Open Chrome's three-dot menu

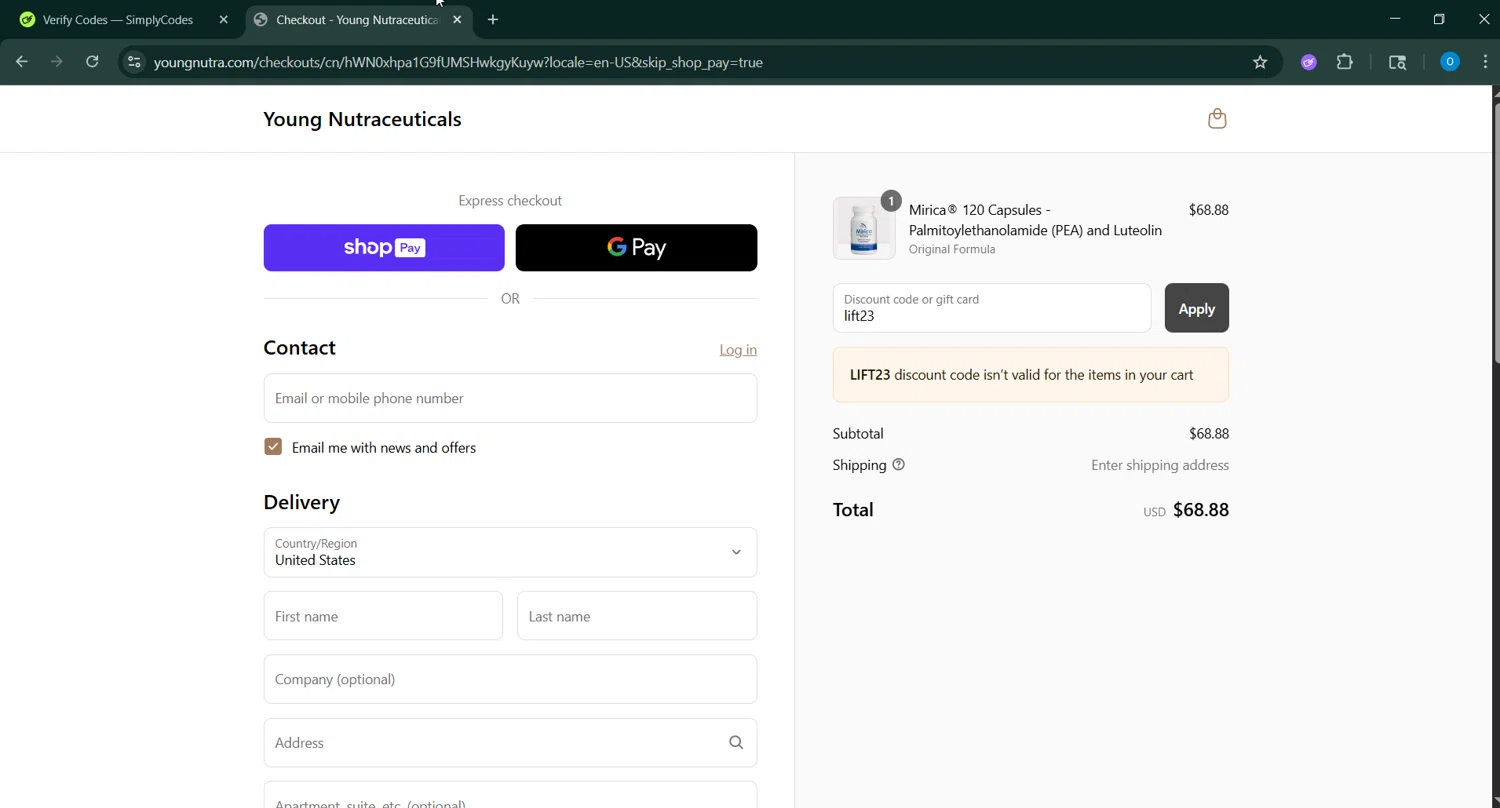click(1485, 62)
